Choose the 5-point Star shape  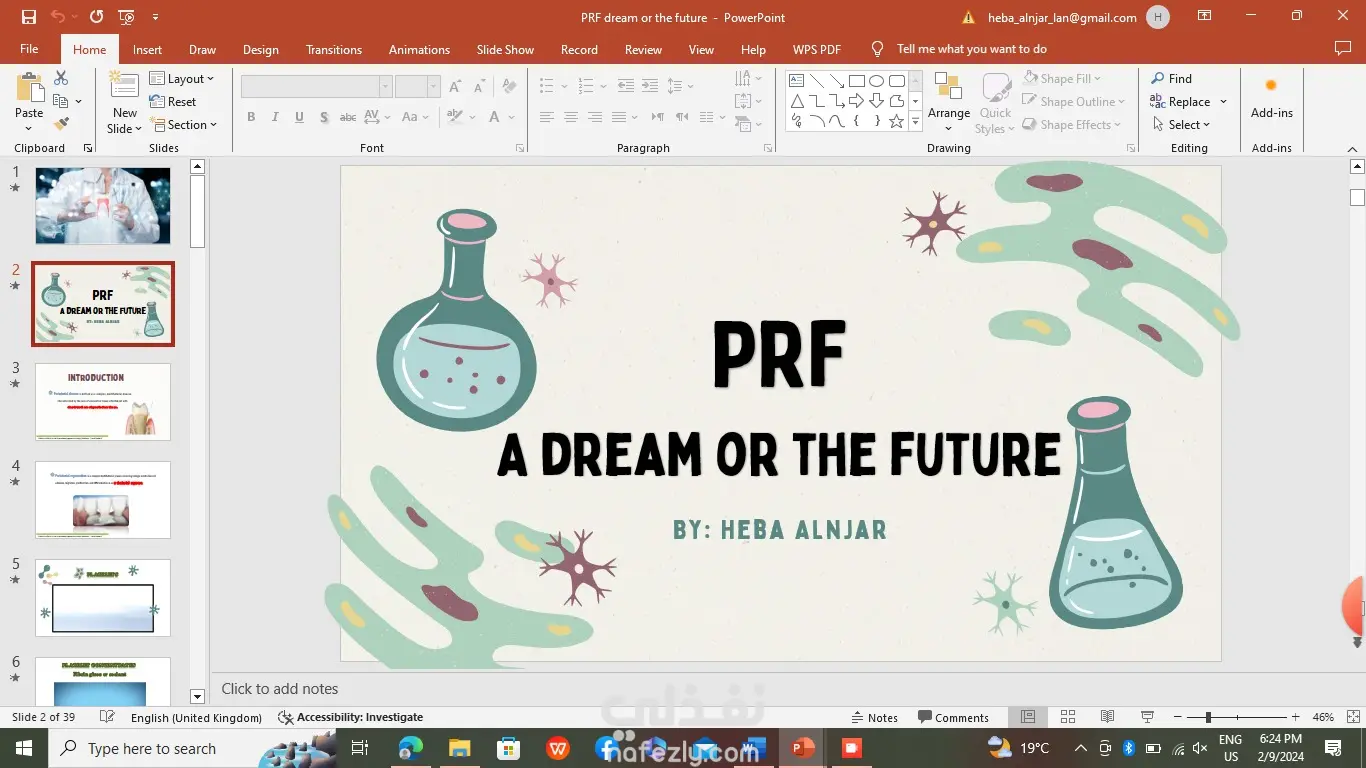click(897, 122)
